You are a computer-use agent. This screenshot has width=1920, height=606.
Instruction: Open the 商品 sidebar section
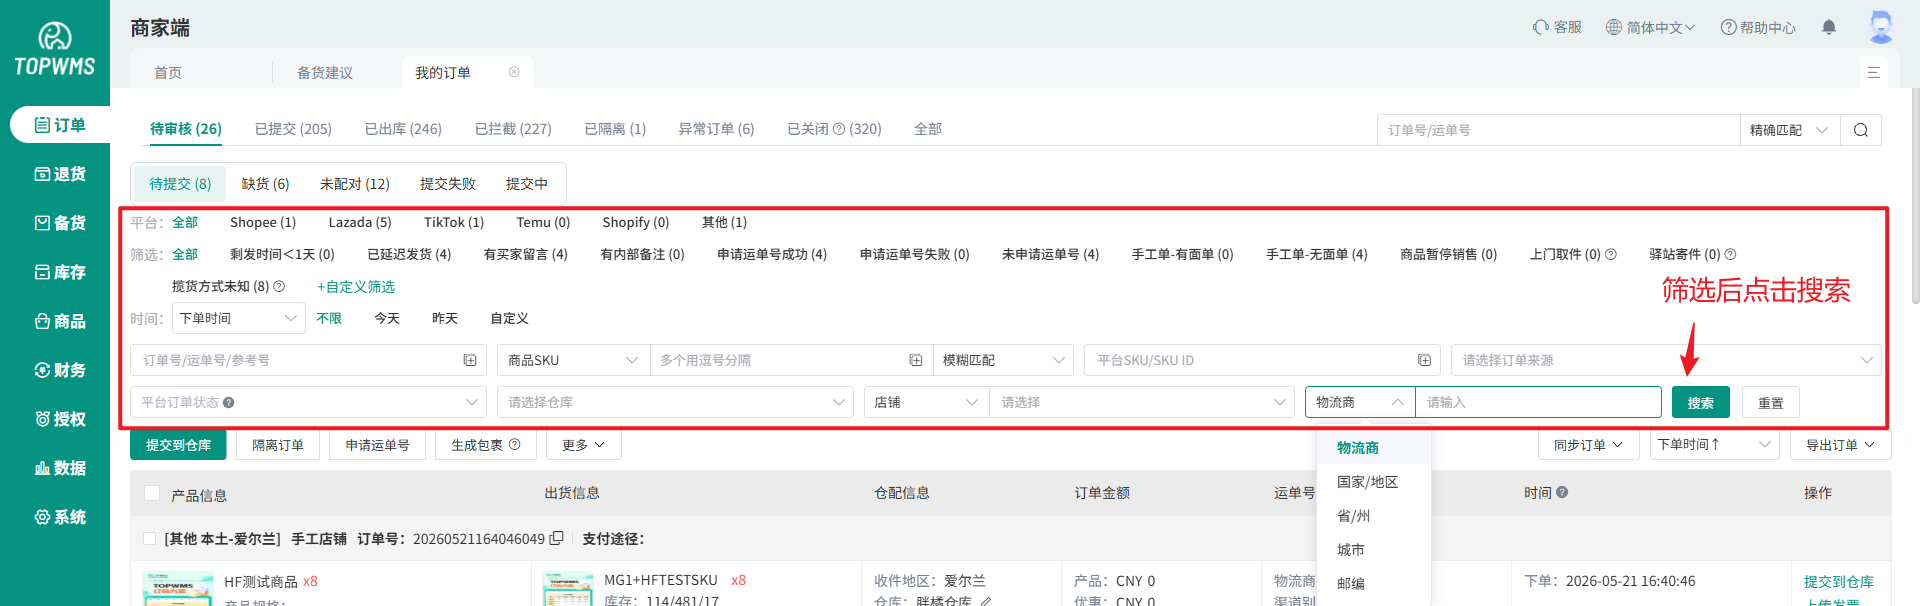[x=60, y=321]
